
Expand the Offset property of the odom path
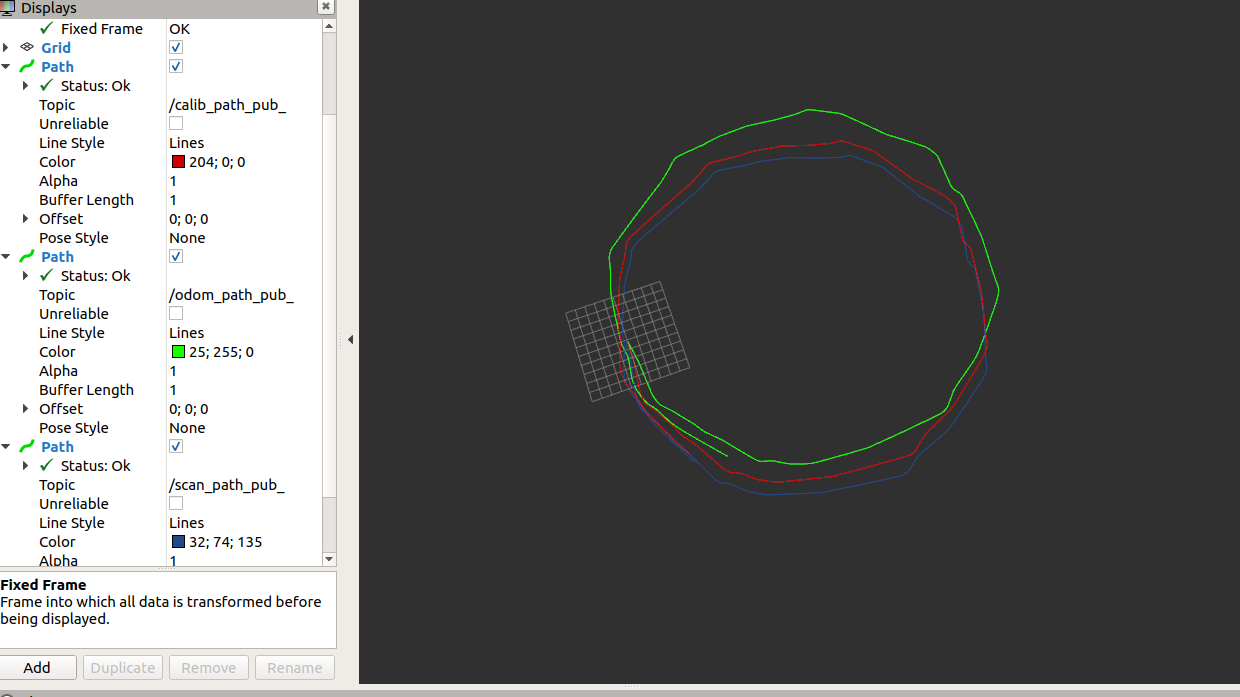click(25, 408)
